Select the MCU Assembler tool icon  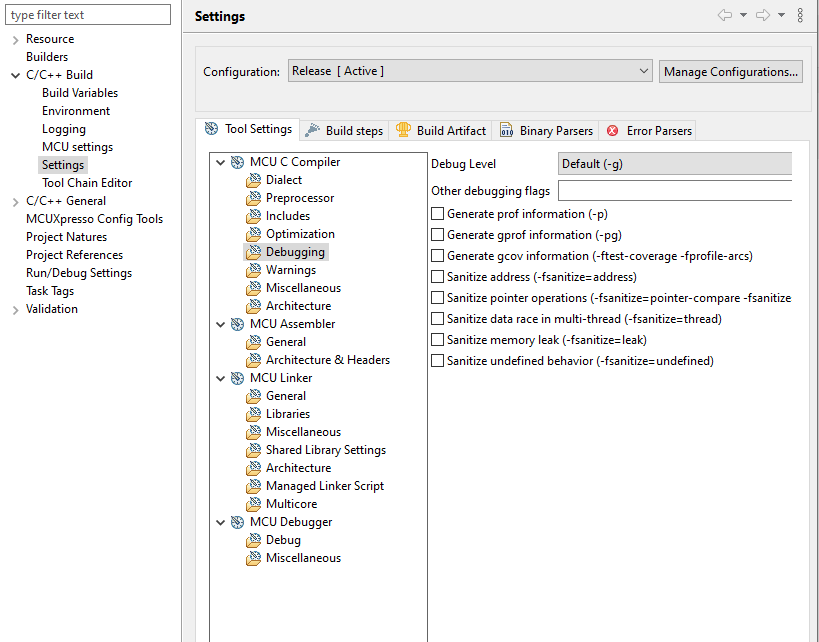237,323
